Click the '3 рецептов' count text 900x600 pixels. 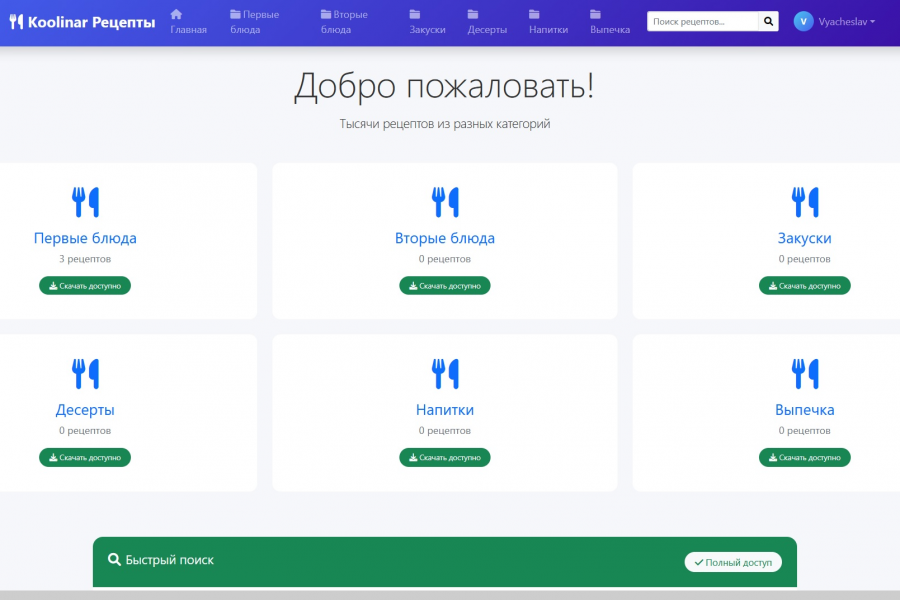tap(85, 259)
